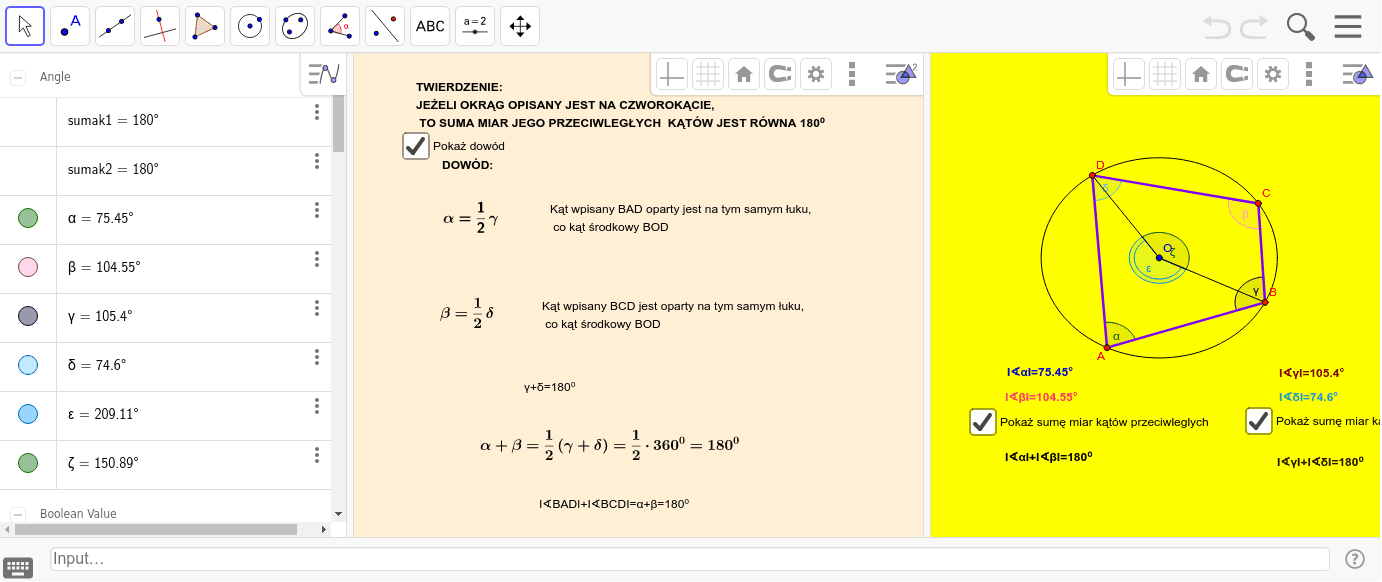Open options menu for ζ = 150.89° row

click(317, 455)
